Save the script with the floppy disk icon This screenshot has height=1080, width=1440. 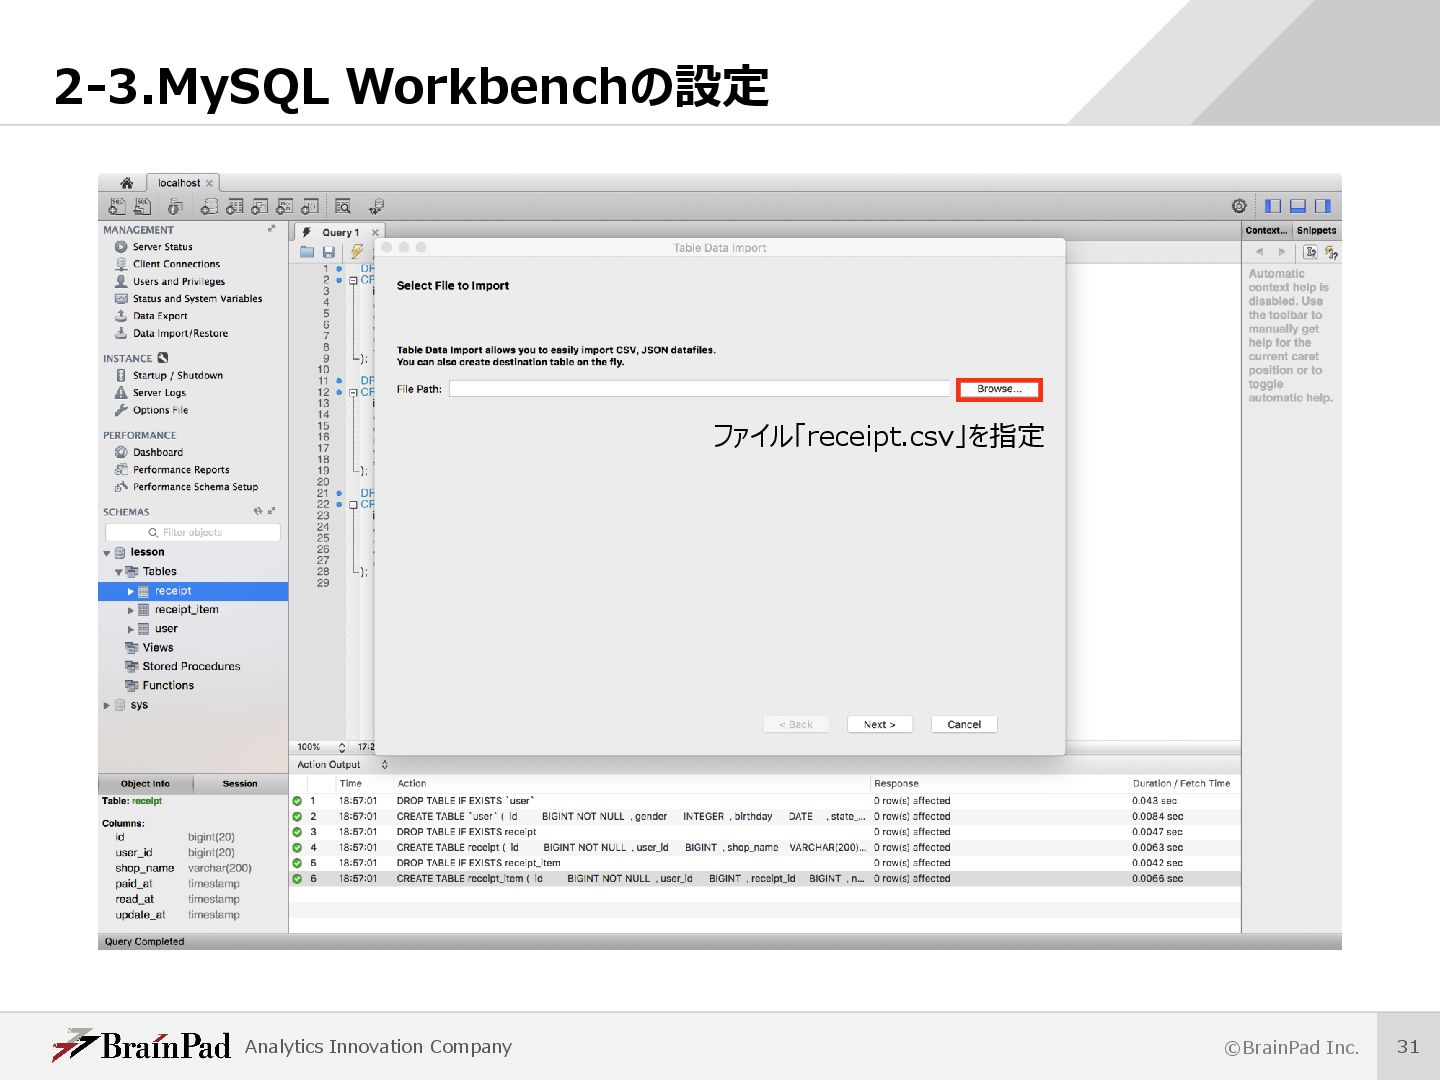pos(328,252)
